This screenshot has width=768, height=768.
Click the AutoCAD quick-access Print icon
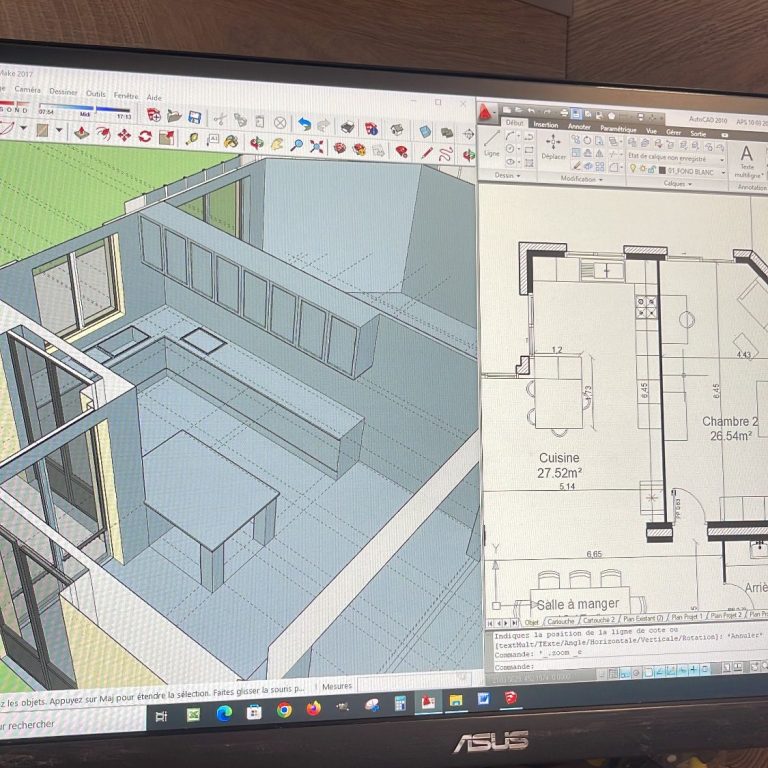(563, 114)
